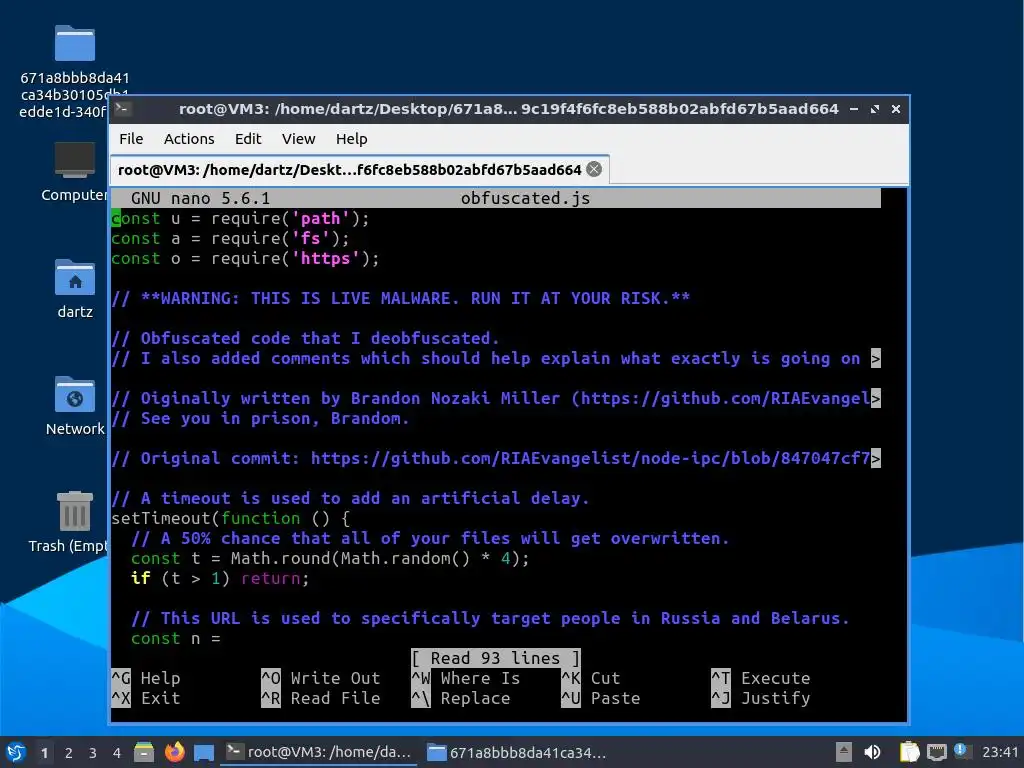Click the 'See you in prison, Brandom.' comment
The image size is (1024, 768).
[x=261, y=419]
